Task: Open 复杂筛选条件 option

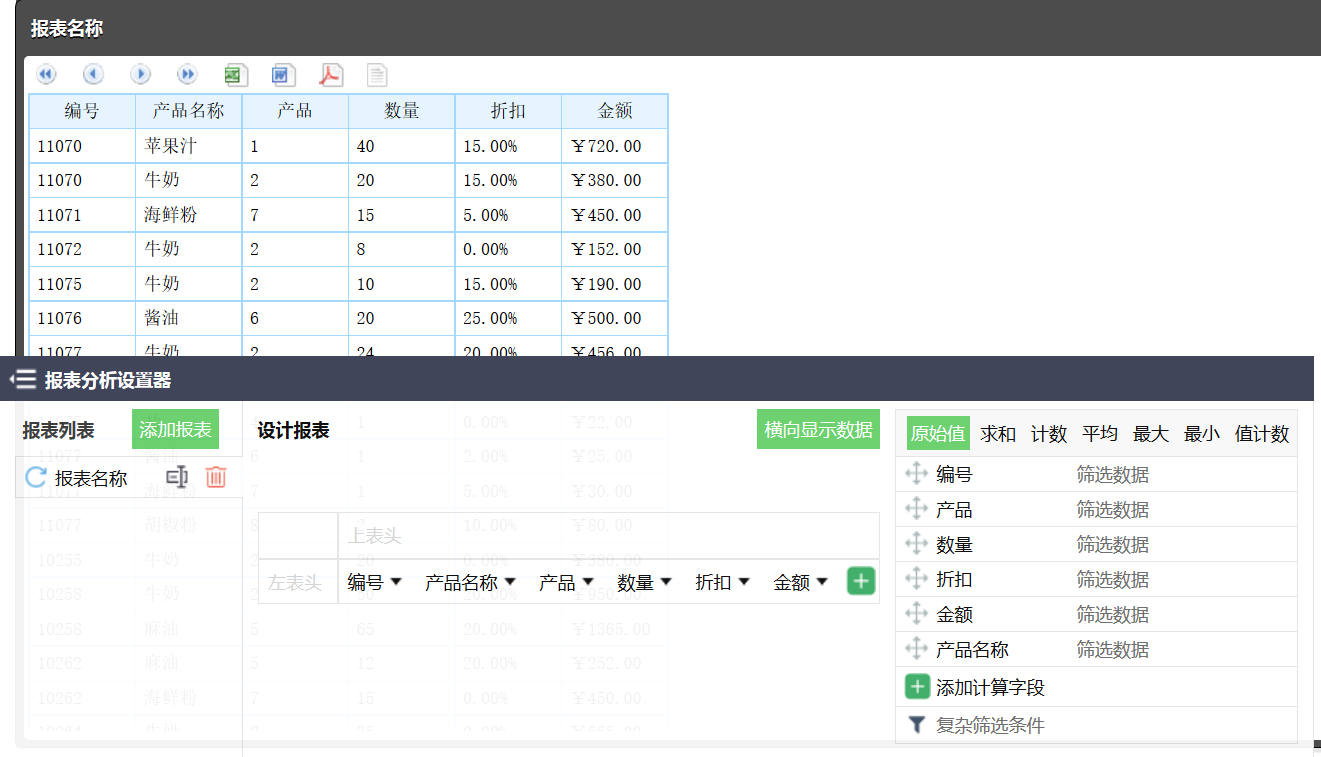Action: click(990, 726)
